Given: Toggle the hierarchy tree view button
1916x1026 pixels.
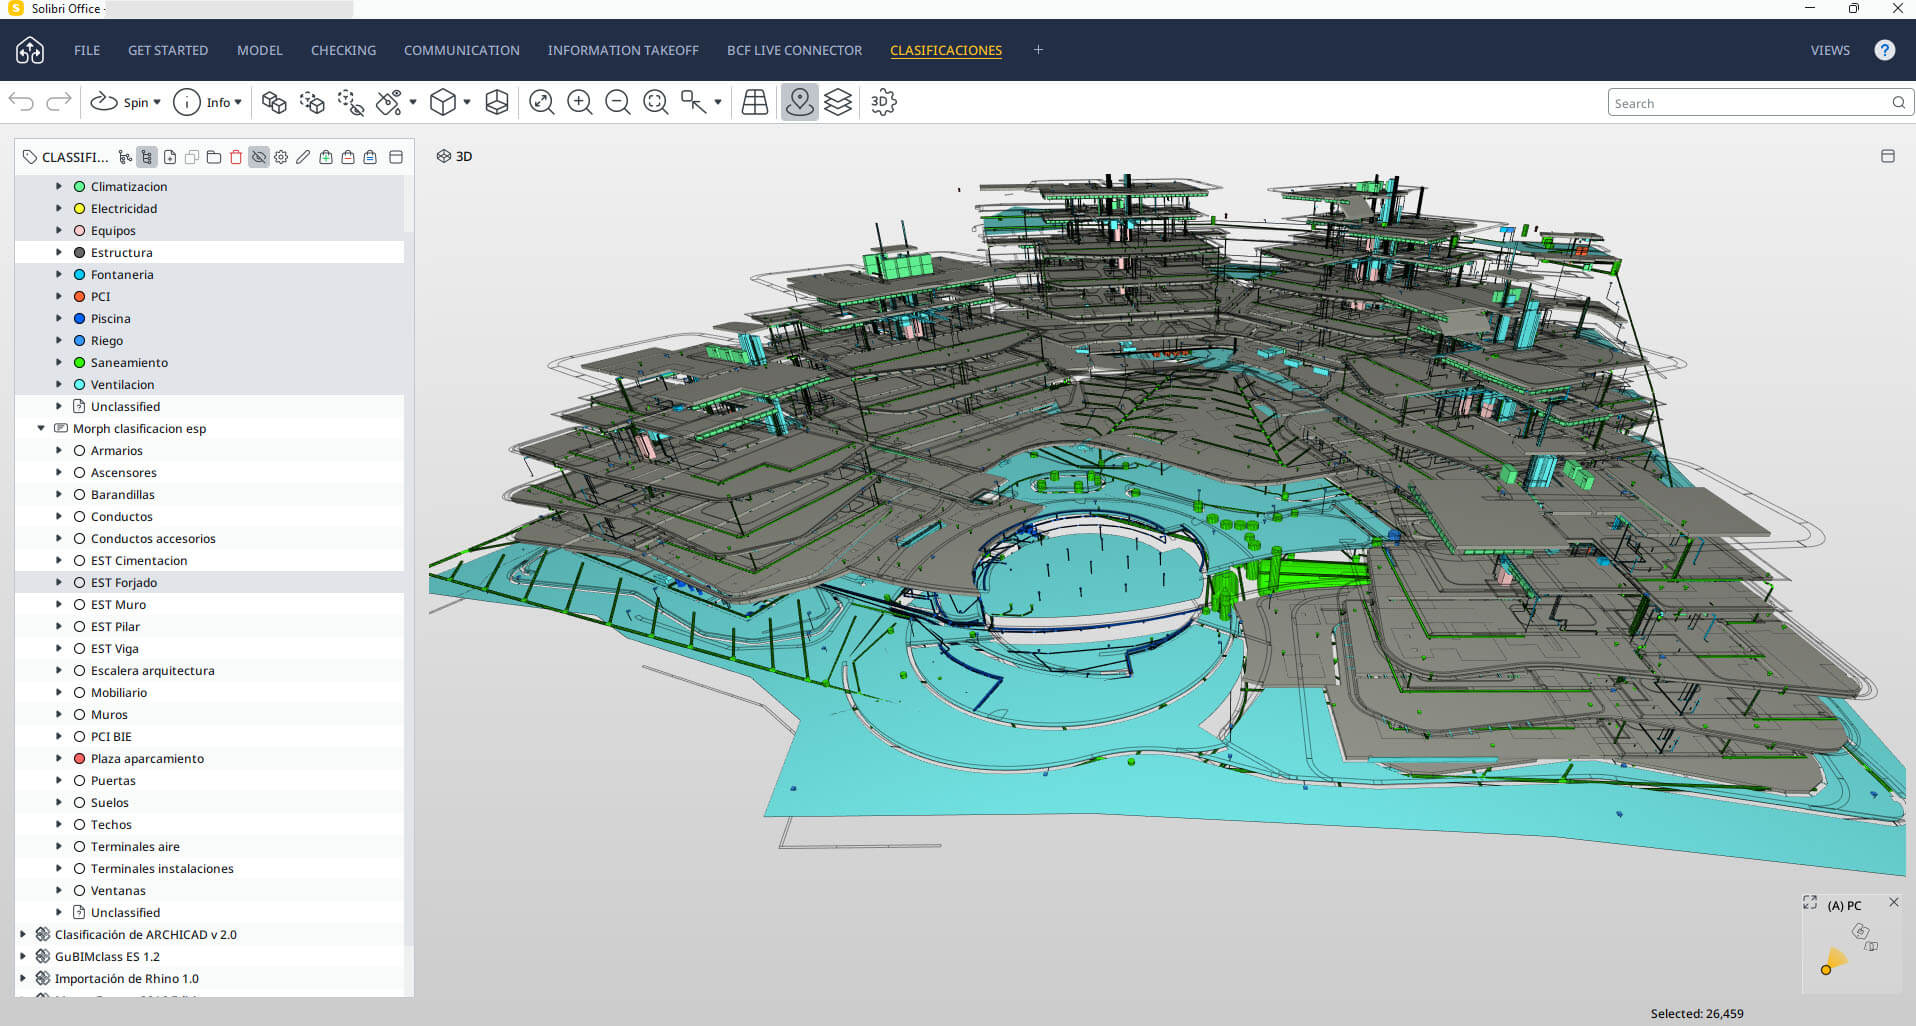Looking at the screenshot, I should (x=147, y=157).
